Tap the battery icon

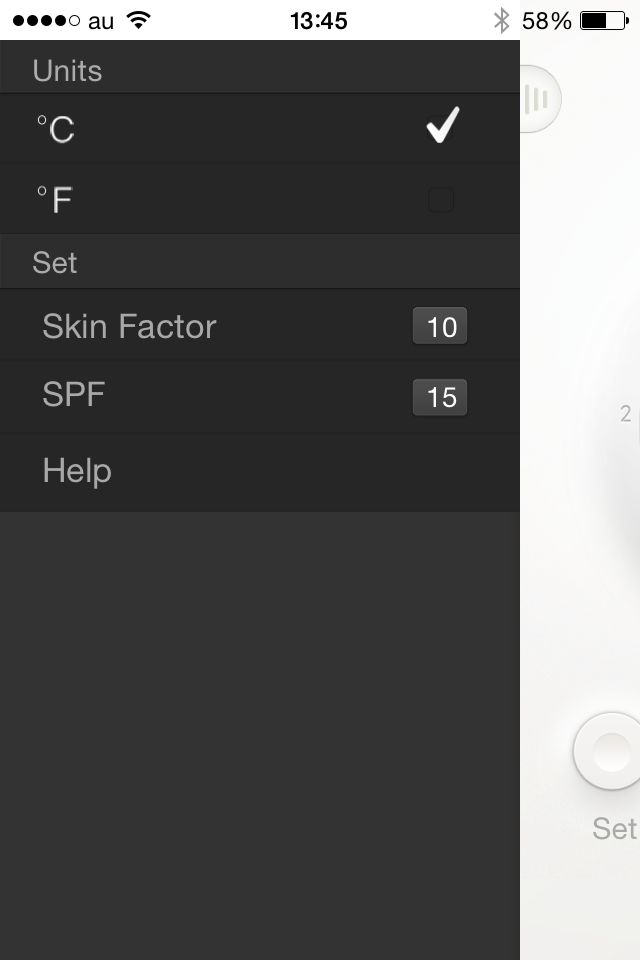[604, 20]
